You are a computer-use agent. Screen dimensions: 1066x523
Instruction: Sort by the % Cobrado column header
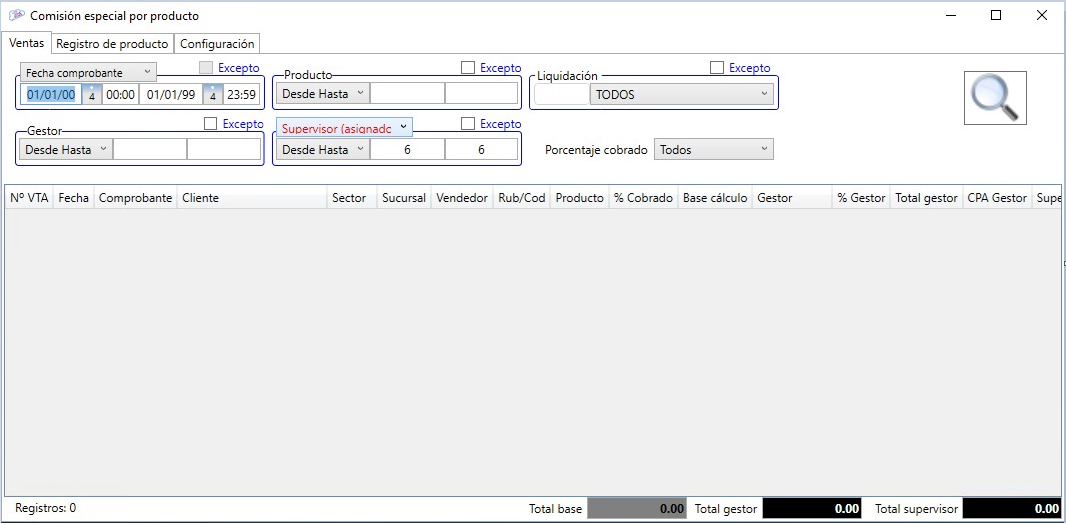pyautogui.click(x=643, y=198)
